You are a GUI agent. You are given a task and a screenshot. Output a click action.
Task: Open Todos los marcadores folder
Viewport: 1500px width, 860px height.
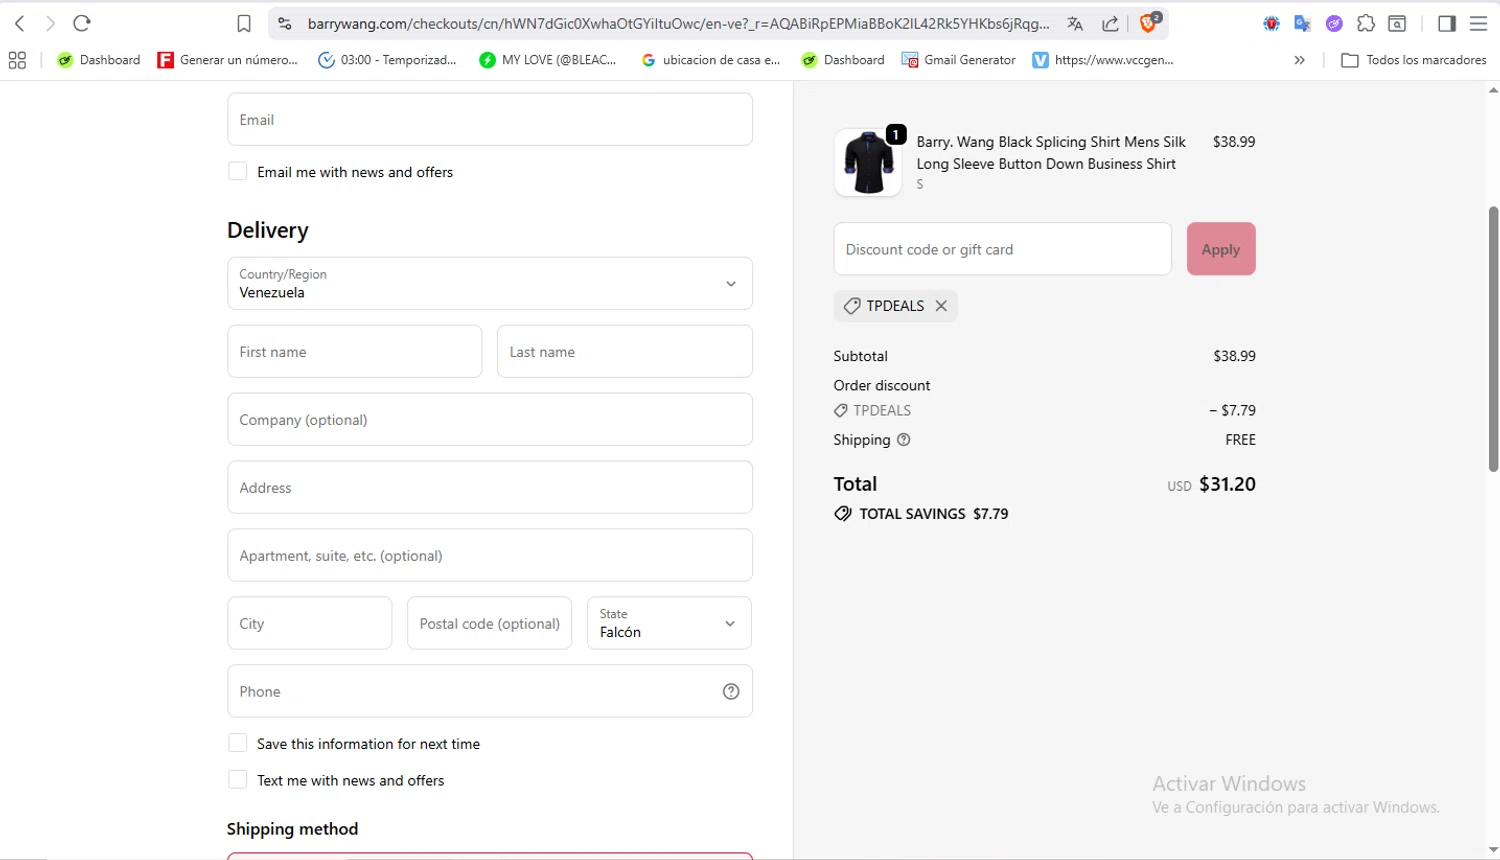click(1414, 60)
